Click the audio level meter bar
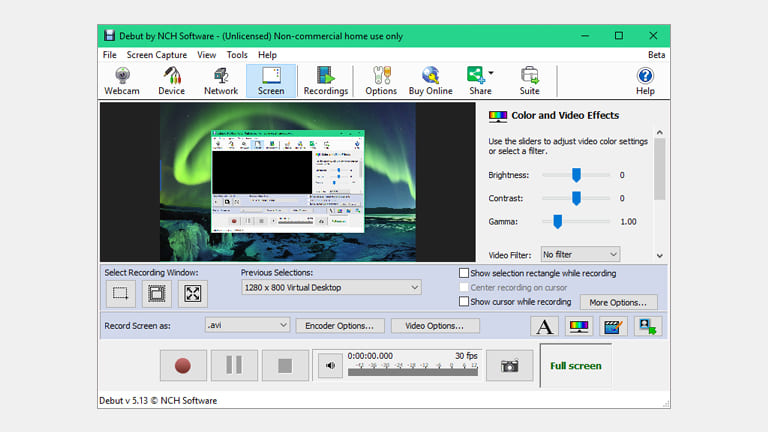This screenshot has width=768, height=432. pos(412,372)
